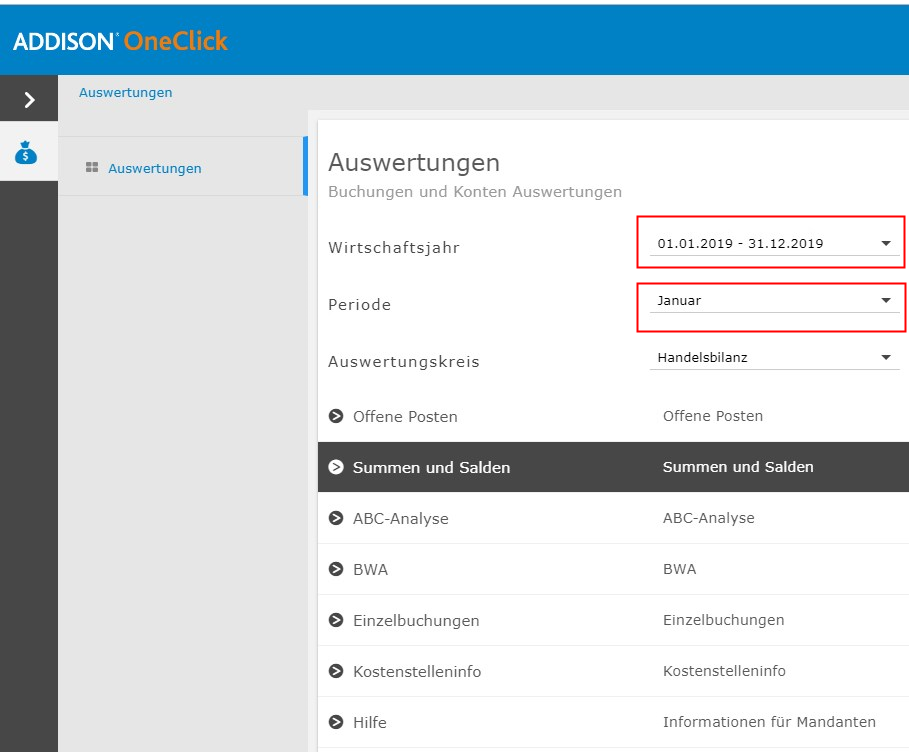Click the arrow icon beside Kostenstelleninfo

336,671
